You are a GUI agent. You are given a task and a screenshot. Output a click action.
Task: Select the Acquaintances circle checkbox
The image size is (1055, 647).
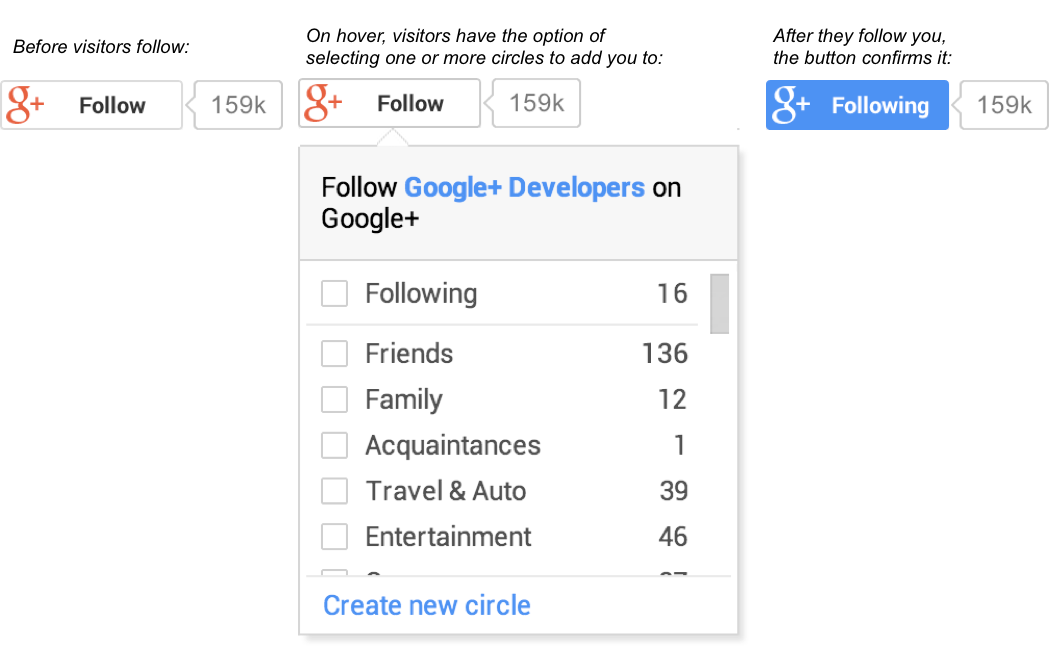coord(334,446)
